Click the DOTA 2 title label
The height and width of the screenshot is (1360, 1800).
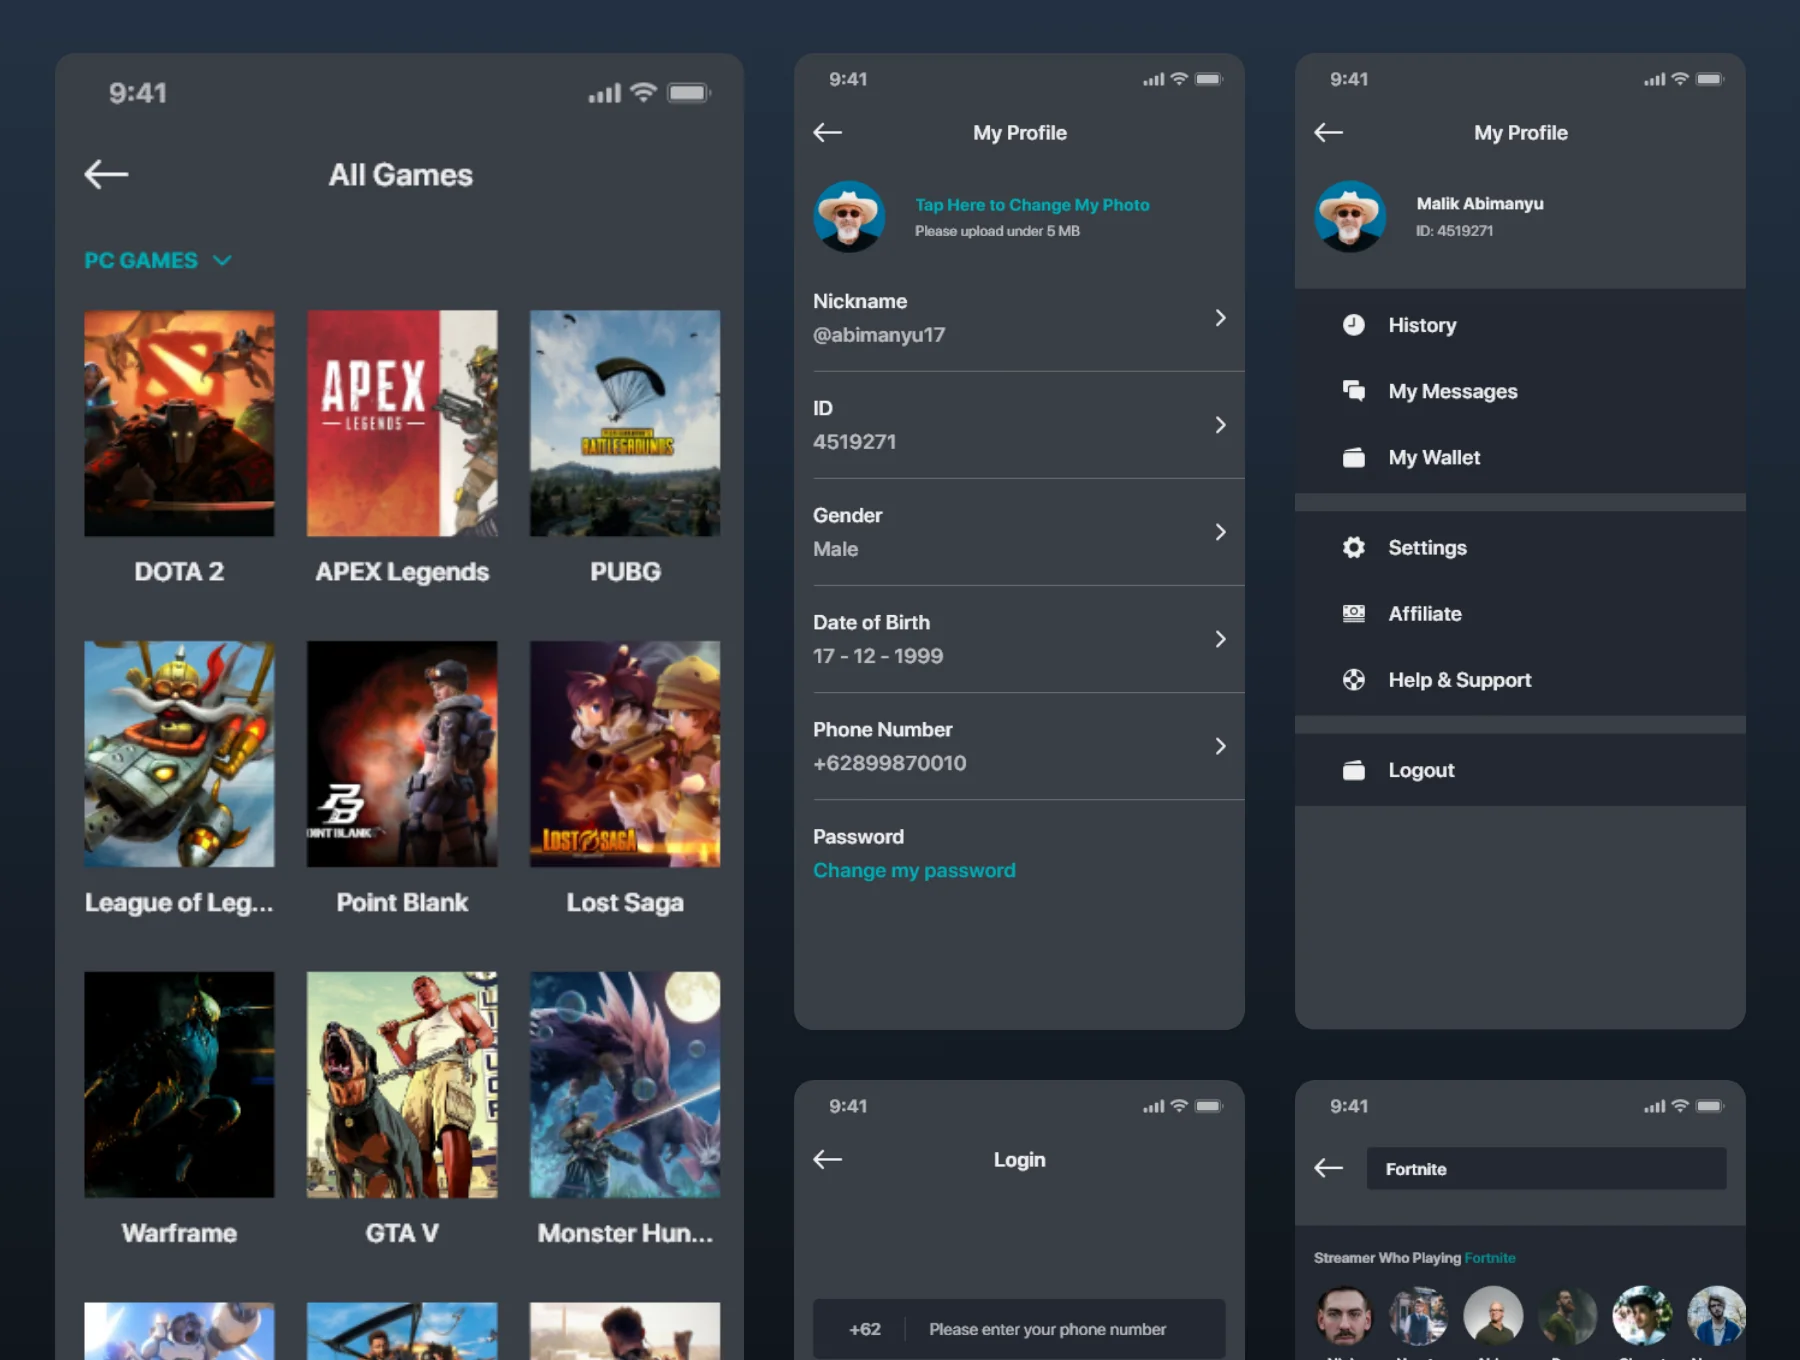pyautogui.click(x=179, y=572)
